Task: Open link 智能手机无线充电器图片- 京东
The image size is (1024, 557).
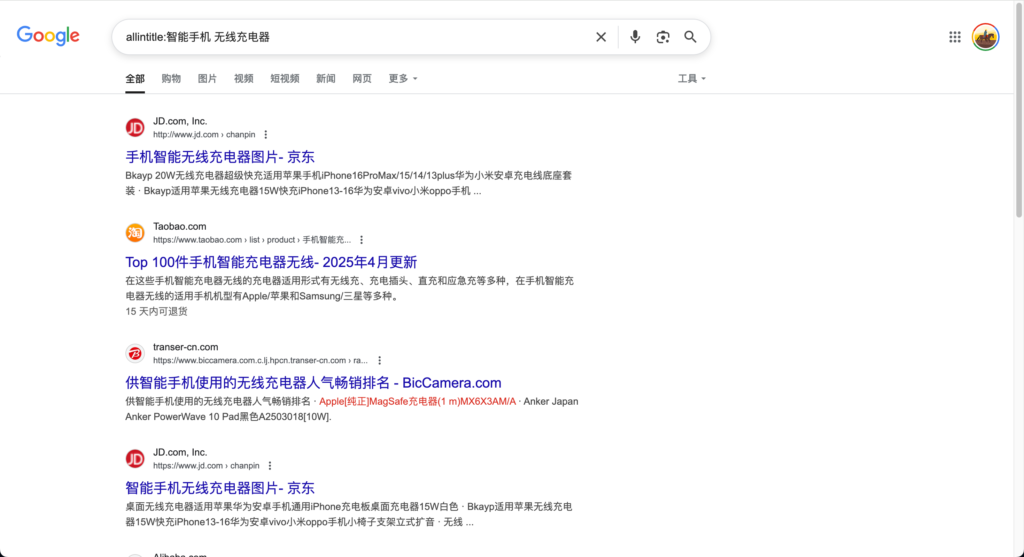Action: pyautogui.click(x=220, y=488)
